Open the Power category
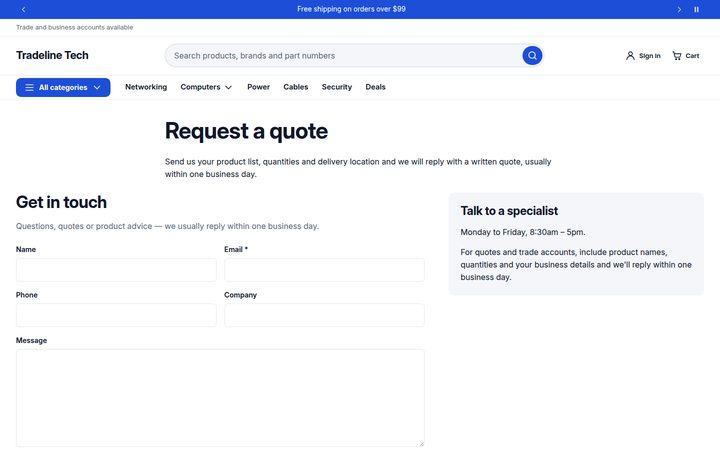 coord(259,87)
